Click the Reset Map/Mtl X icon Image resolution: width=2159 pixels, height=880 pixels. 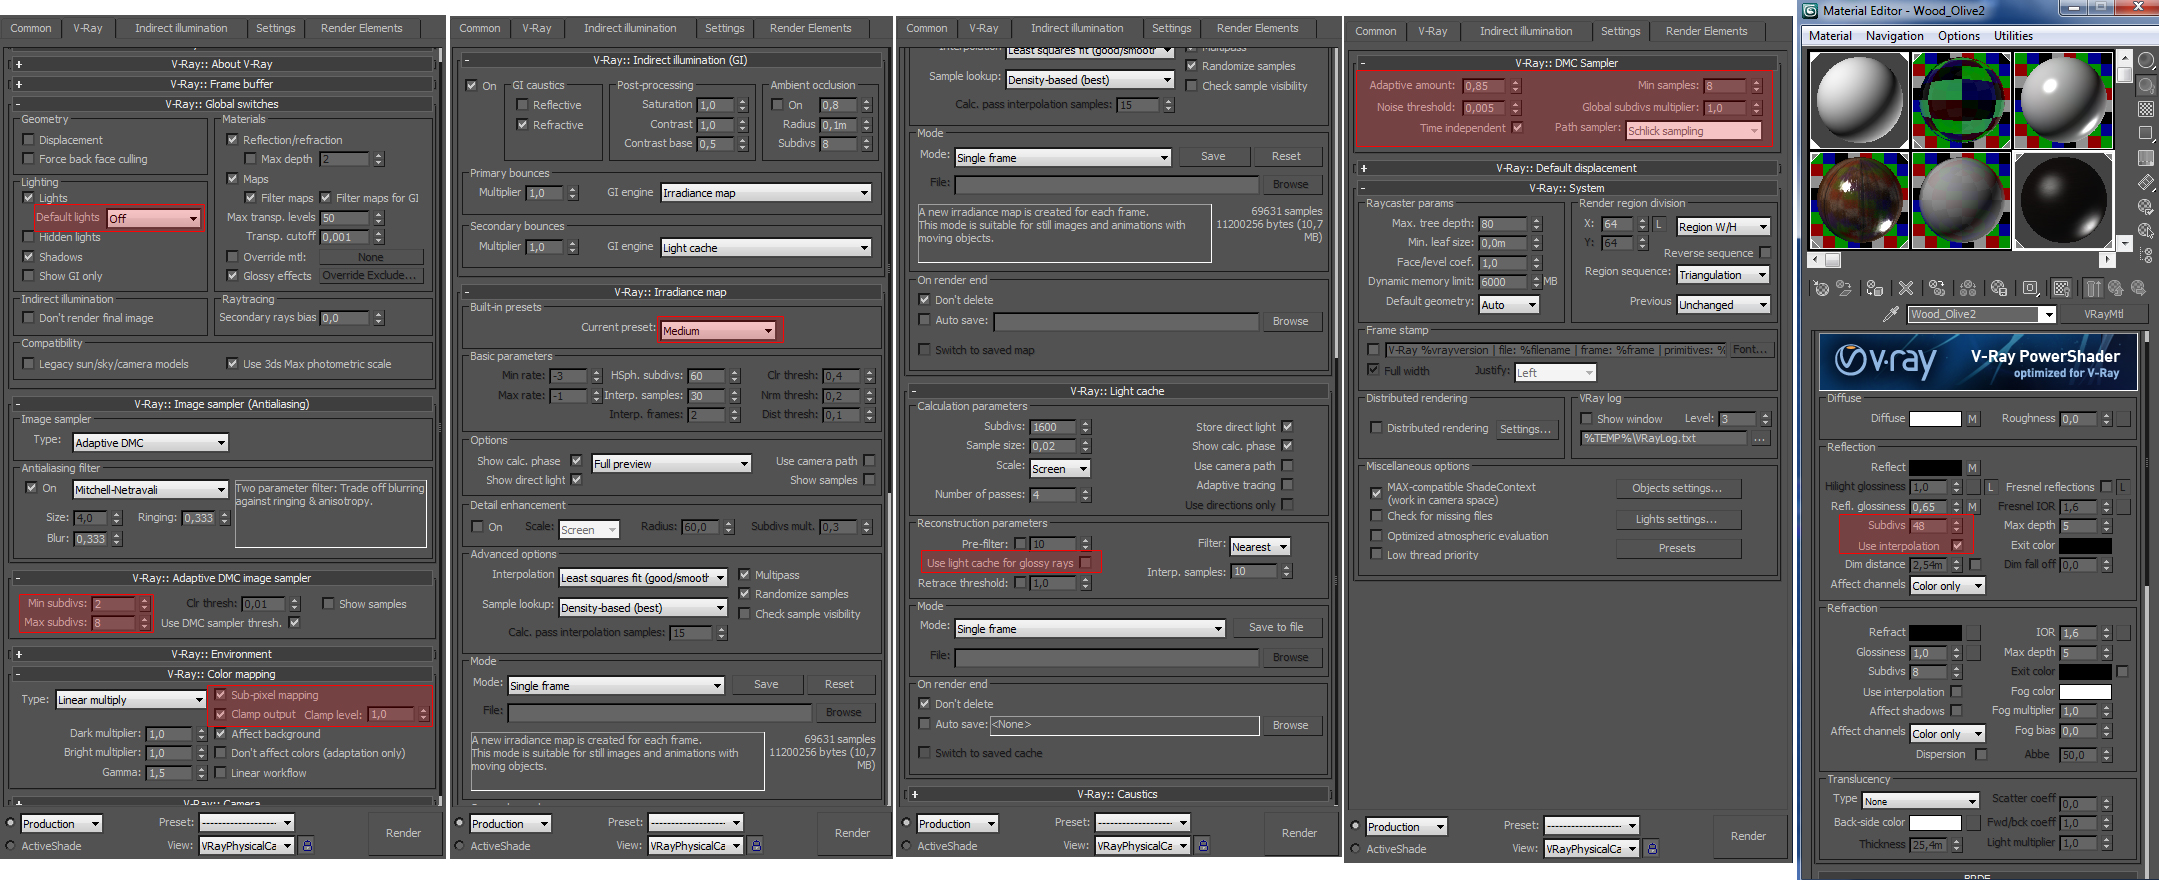(1906, 288)
